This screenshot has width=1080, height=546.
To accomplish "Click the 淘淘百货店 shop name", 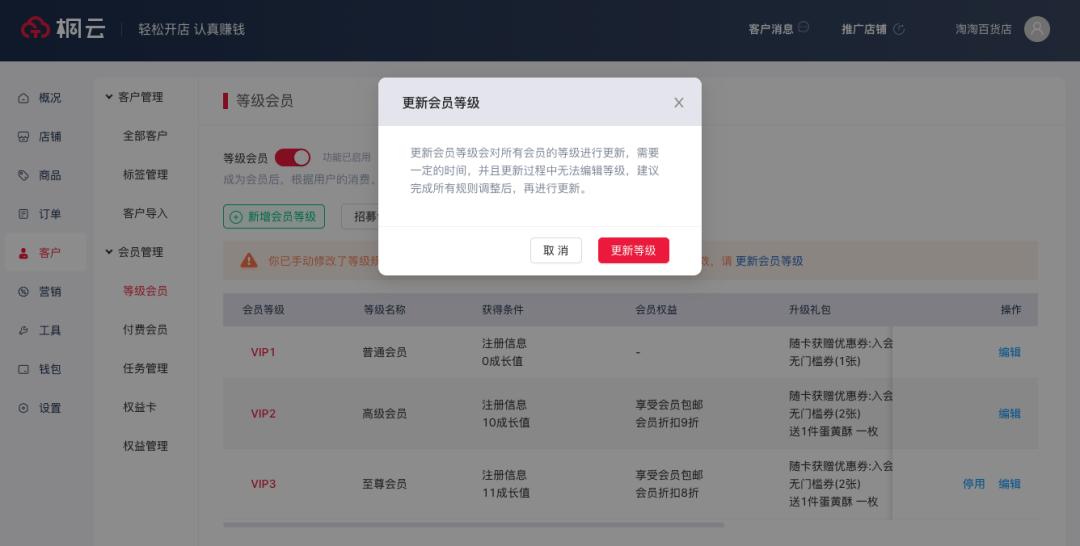I will point(983,29).
